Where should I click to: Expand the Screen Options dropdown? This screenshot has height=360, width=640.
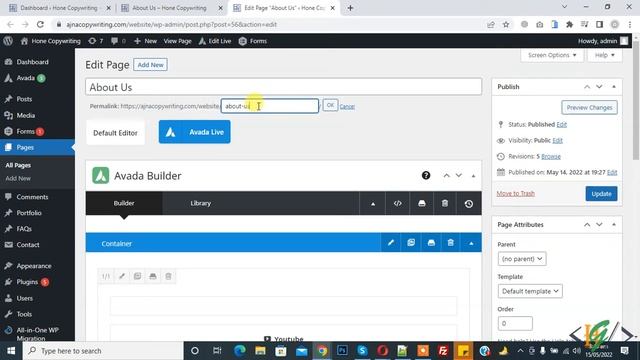click(552, 55)
